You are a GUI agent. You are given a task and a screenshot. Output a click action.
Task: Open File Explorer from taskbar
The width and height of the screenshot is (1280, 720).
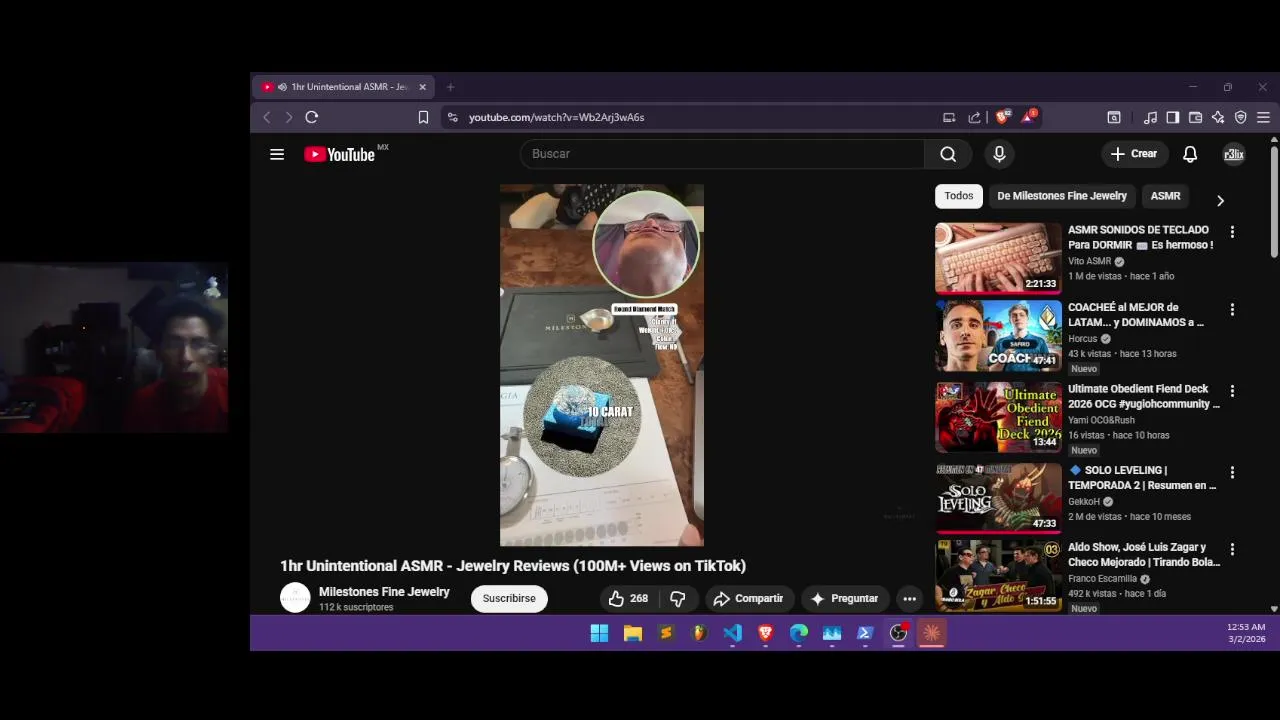click(x=632, y=633)
